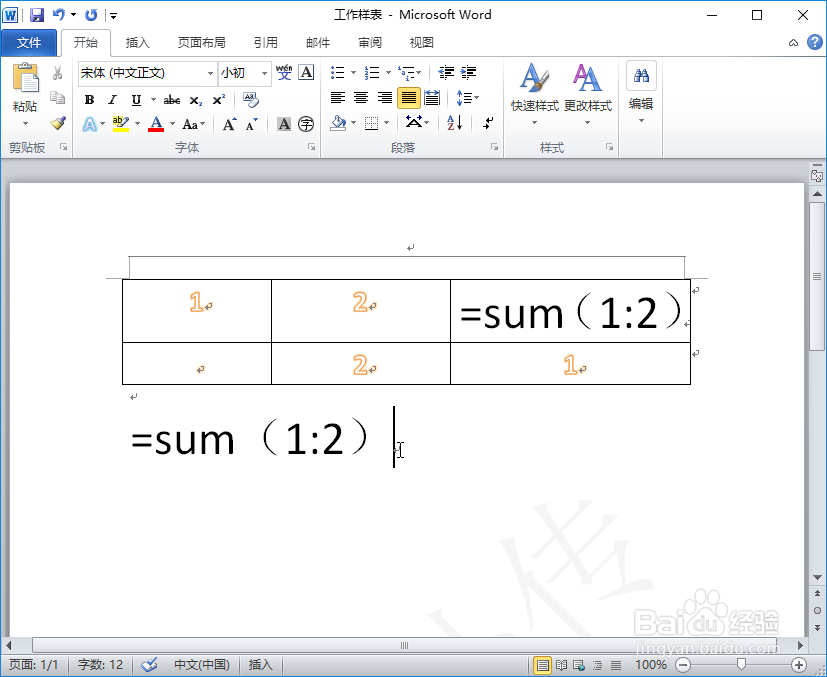Open the font size dropdown 小初
The image size is (827, 677).
(x=265, y=73)
